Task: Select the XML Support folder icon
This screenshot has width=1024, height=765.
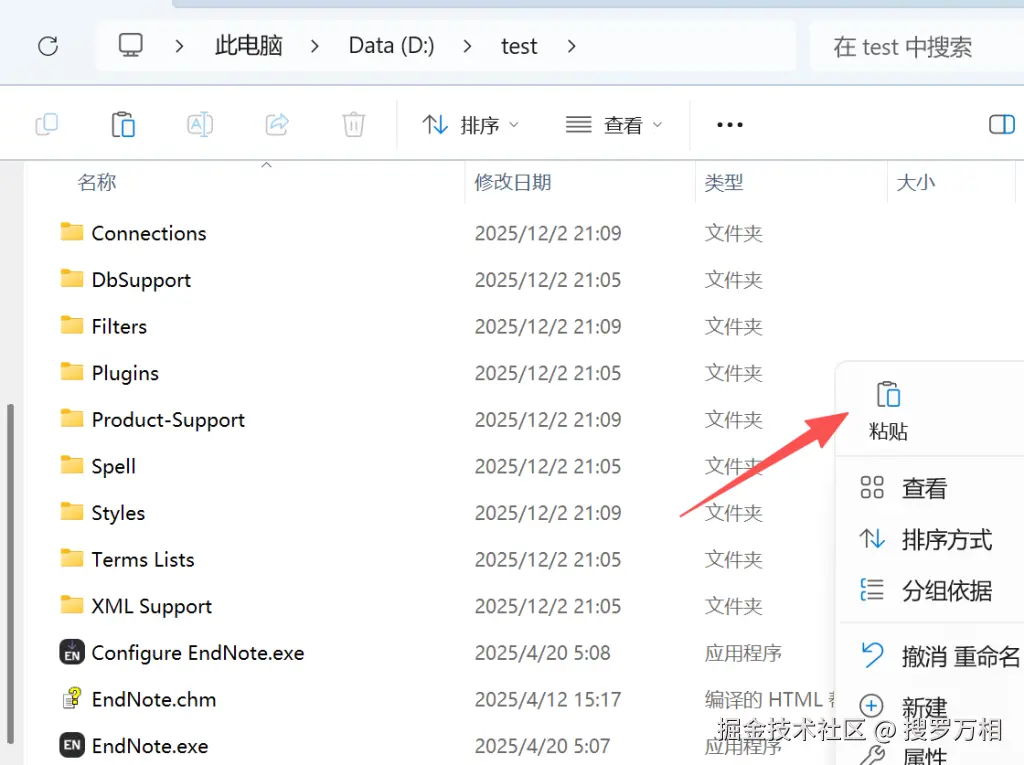Action: point(72,605)
